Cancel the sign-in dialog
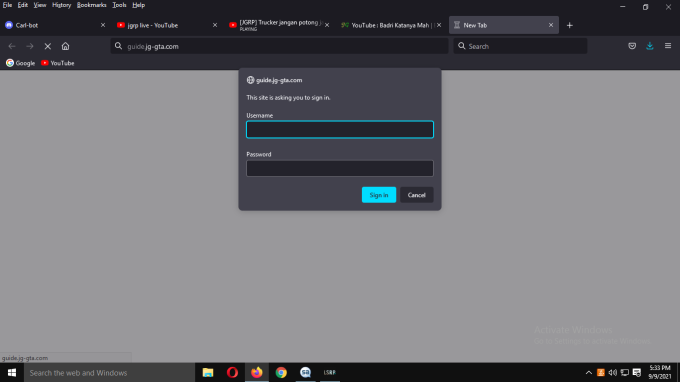This screenshot has width=680, height=382. click(416, 195)
